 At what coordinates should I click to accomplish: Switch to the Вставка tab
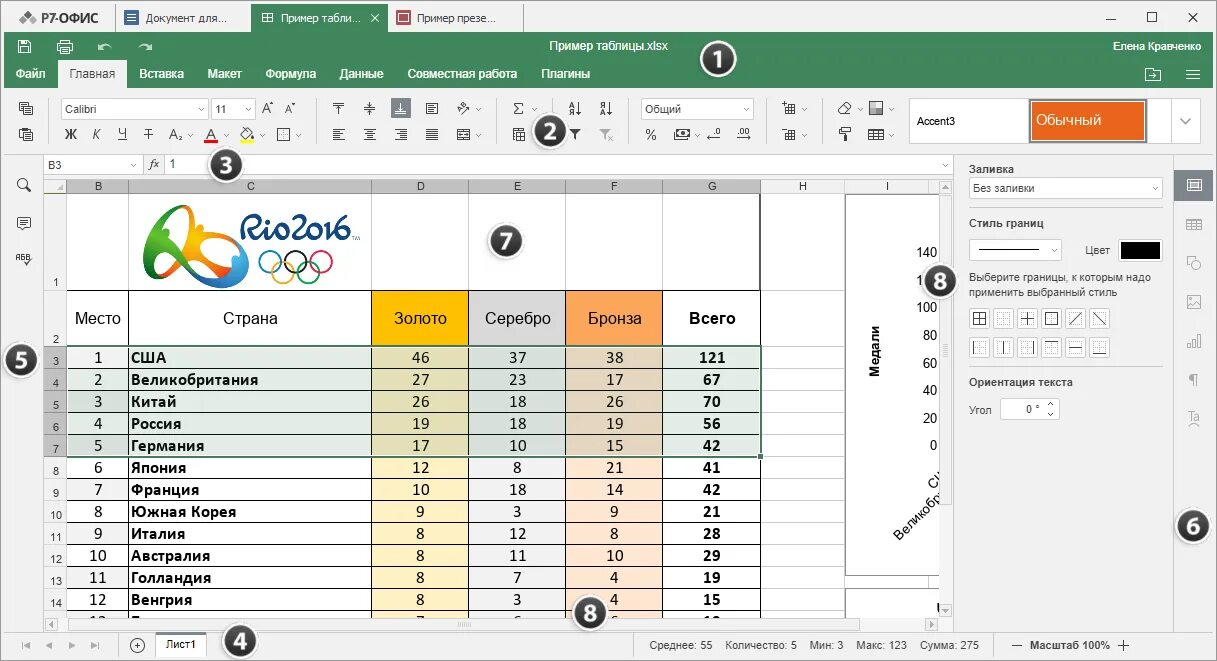(x=161, y=74)
